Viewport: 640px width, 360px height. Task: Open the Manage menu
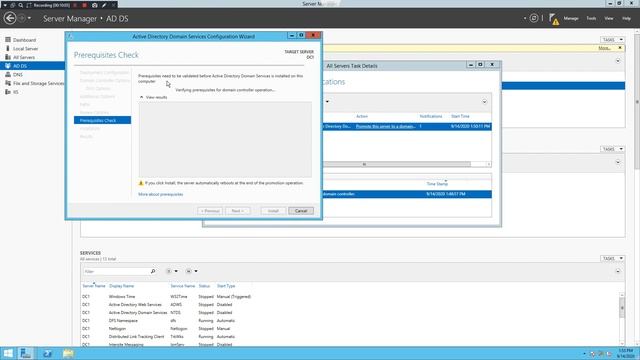coord(571,18)
